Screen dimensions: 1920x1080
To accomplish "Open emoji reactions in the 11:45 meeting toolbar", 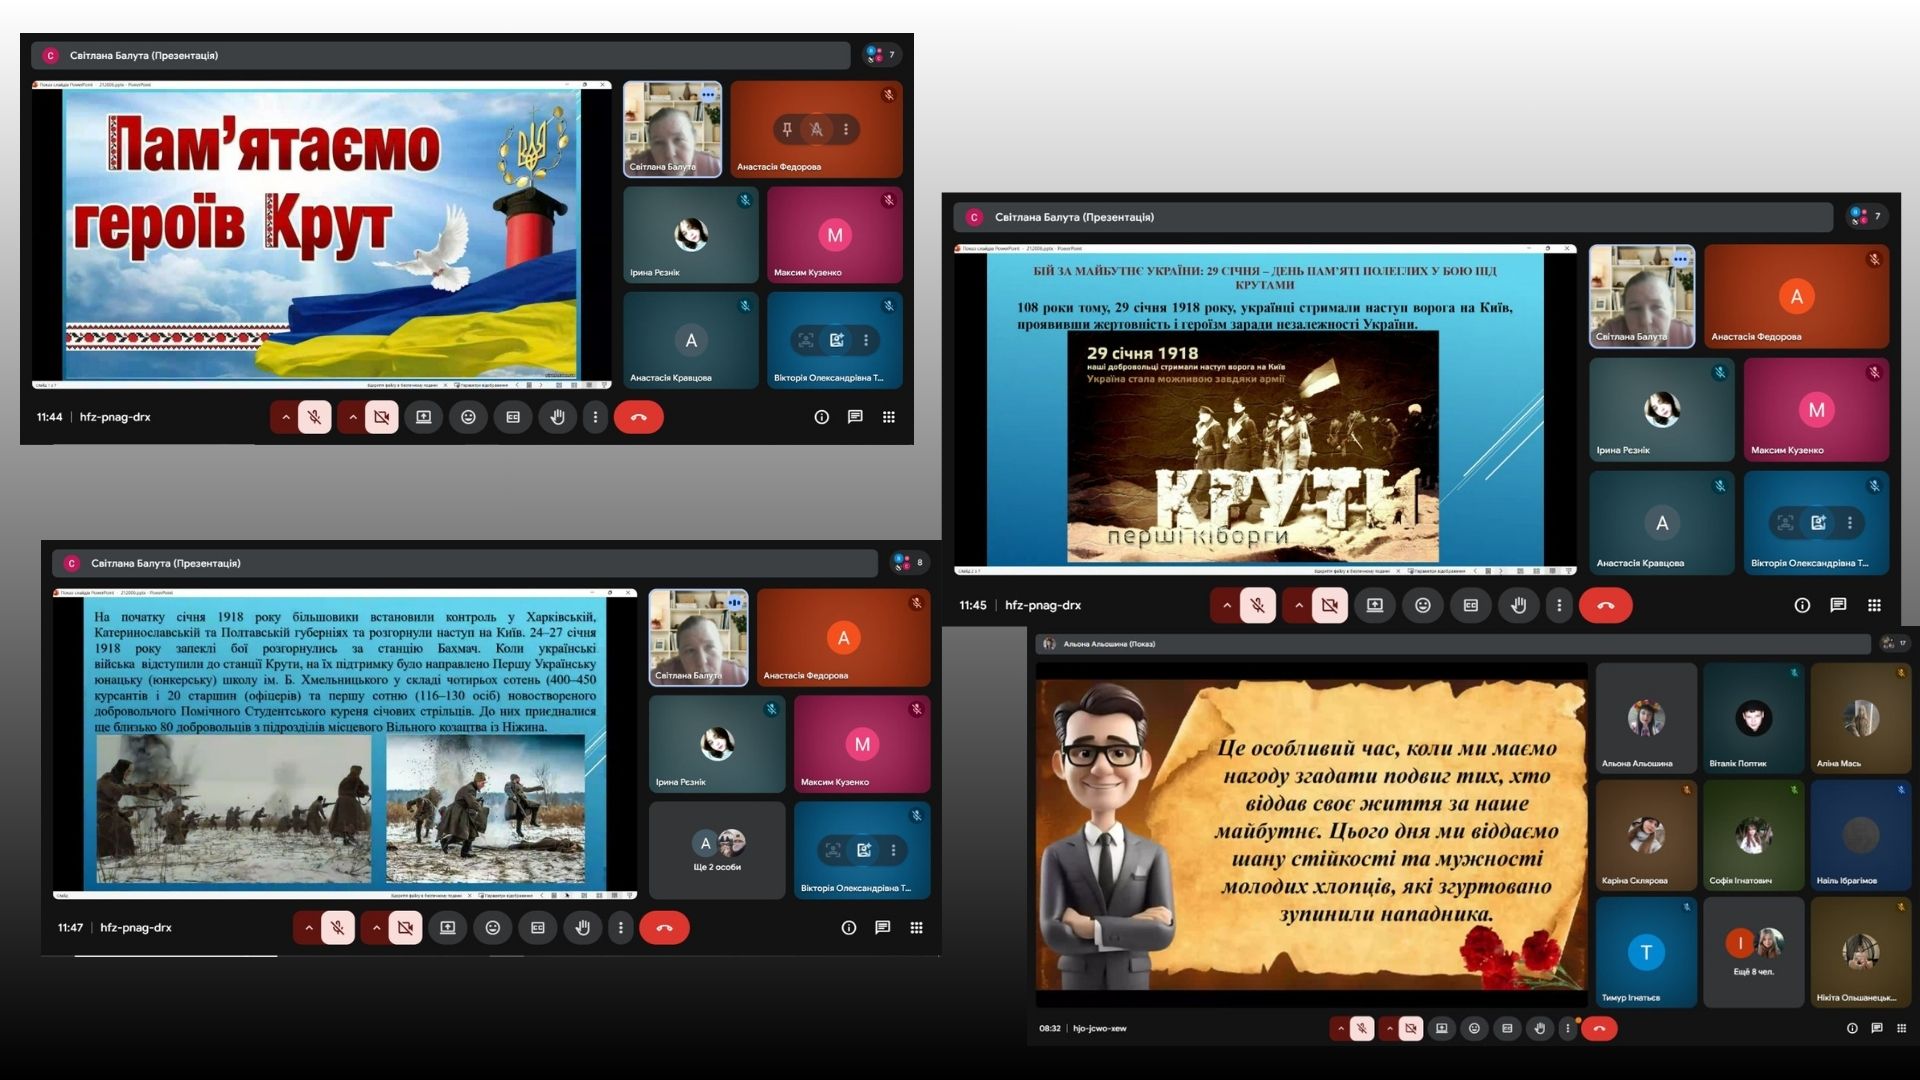I will click(x=1422, y=605).
